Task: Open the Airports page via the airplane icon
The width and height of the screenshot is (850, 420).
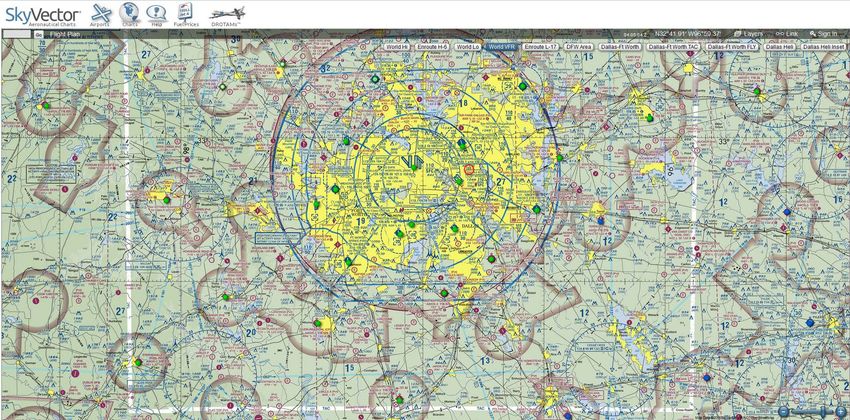Action: click(100, 14)
